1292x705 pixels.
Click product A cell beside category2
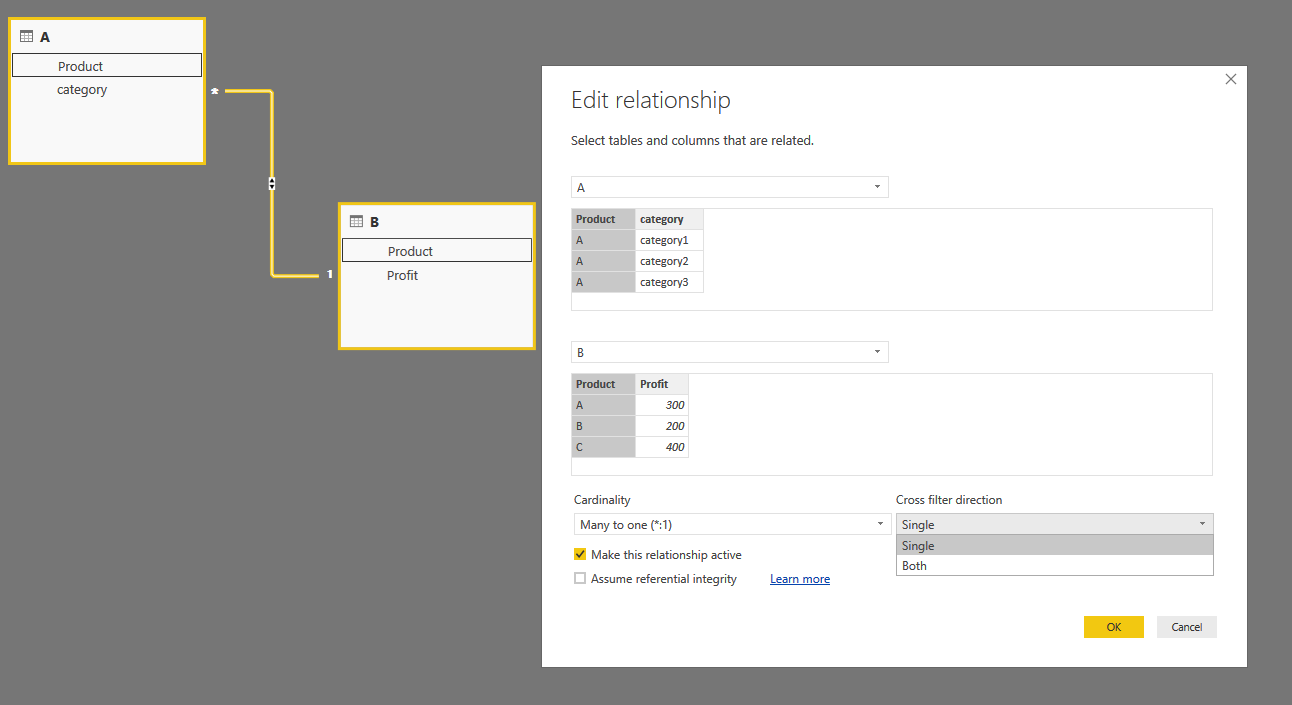pyautogui.click(x=603, y=261)
